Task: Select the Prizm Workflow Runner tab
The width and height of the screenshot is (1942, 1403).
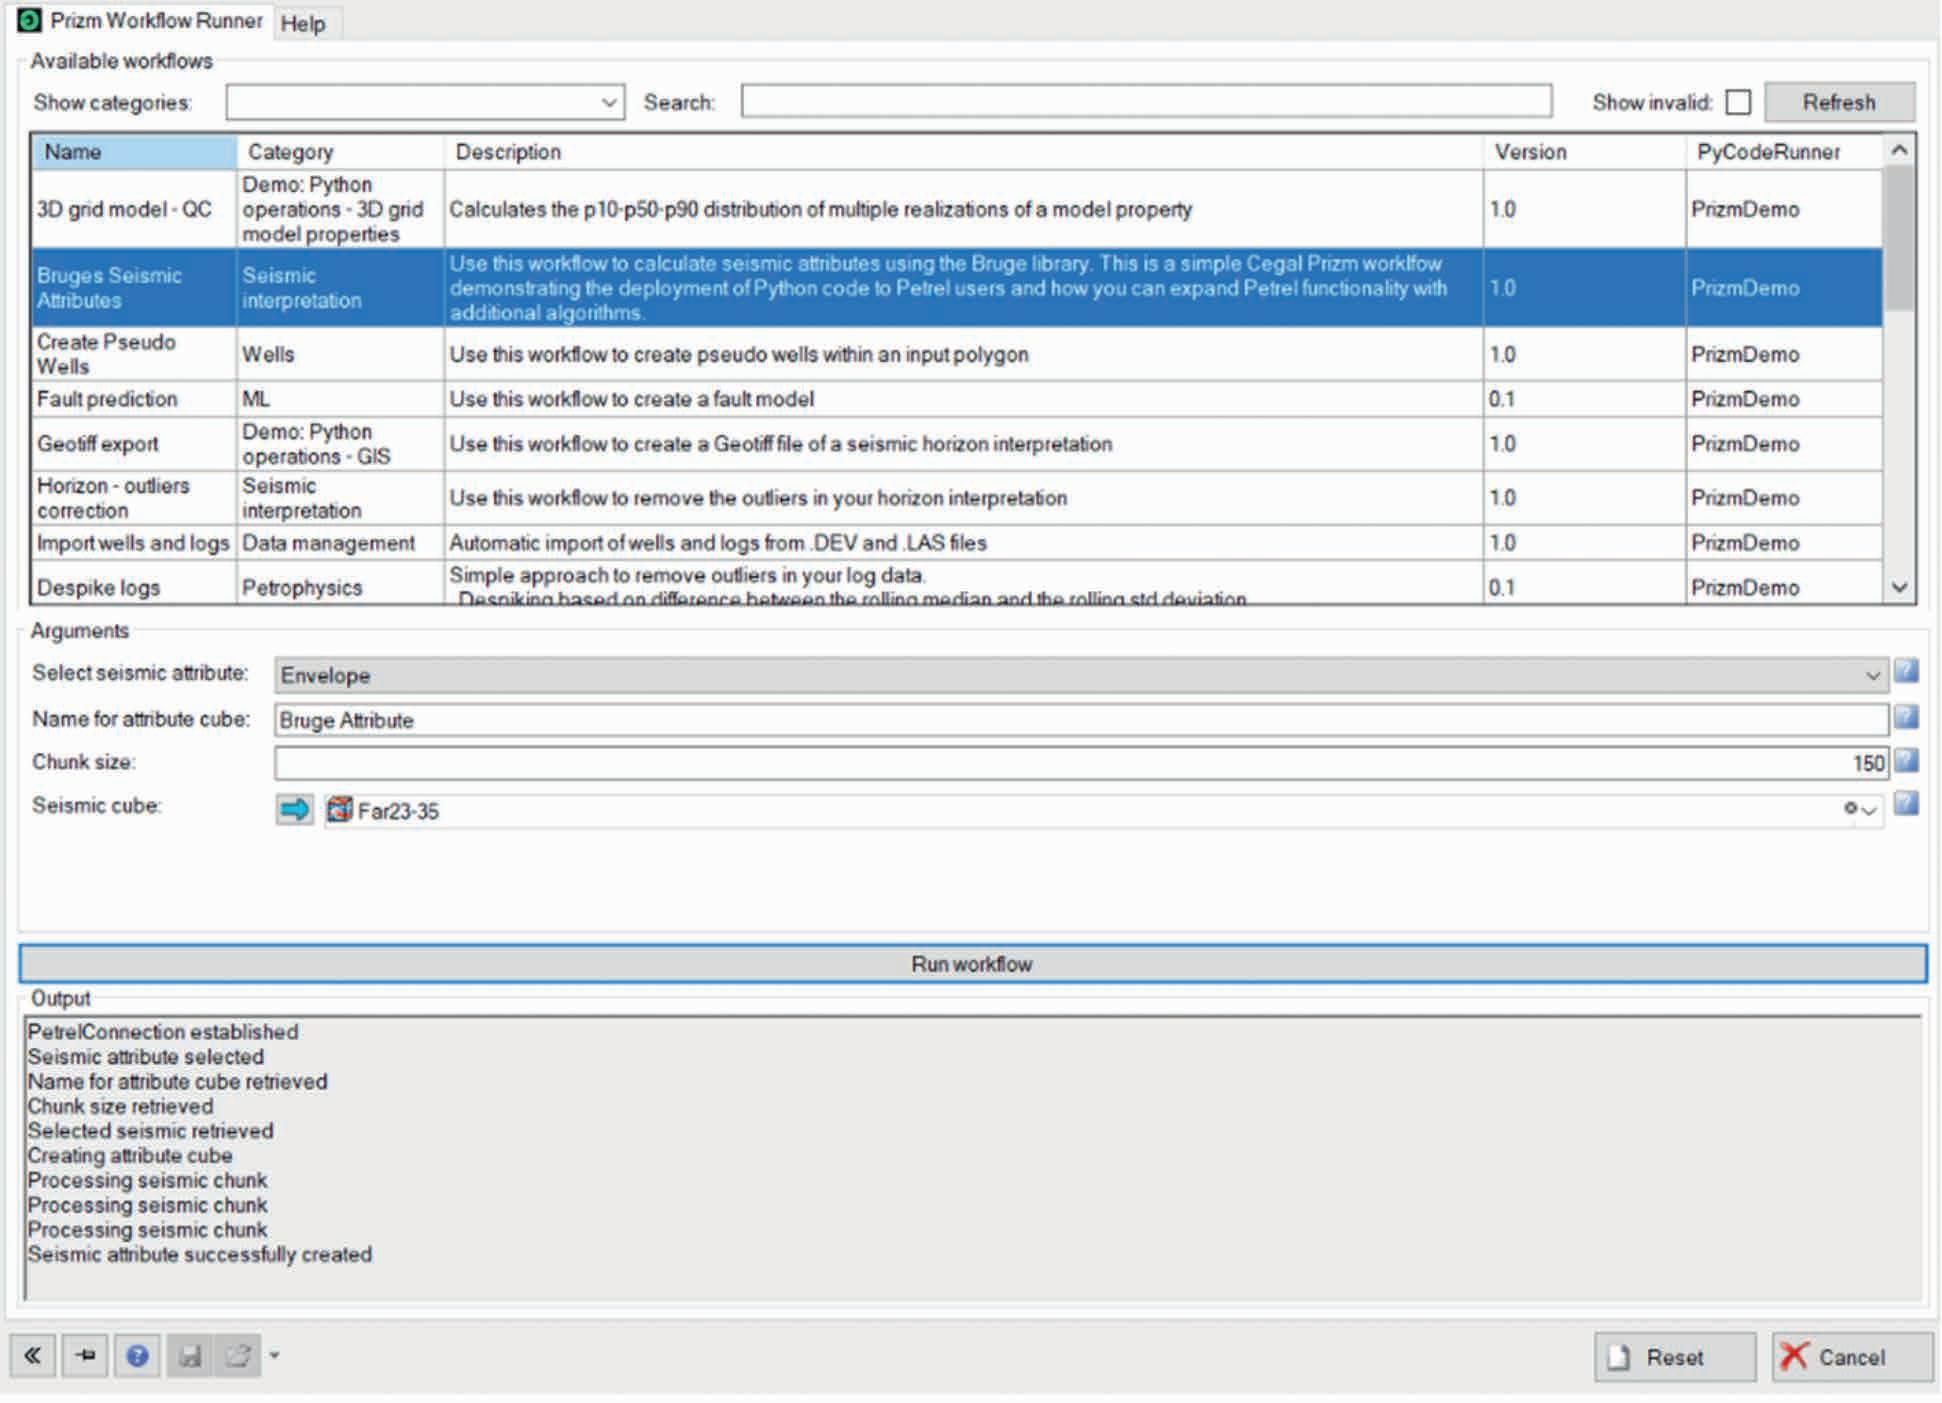Action: point(142,21)
